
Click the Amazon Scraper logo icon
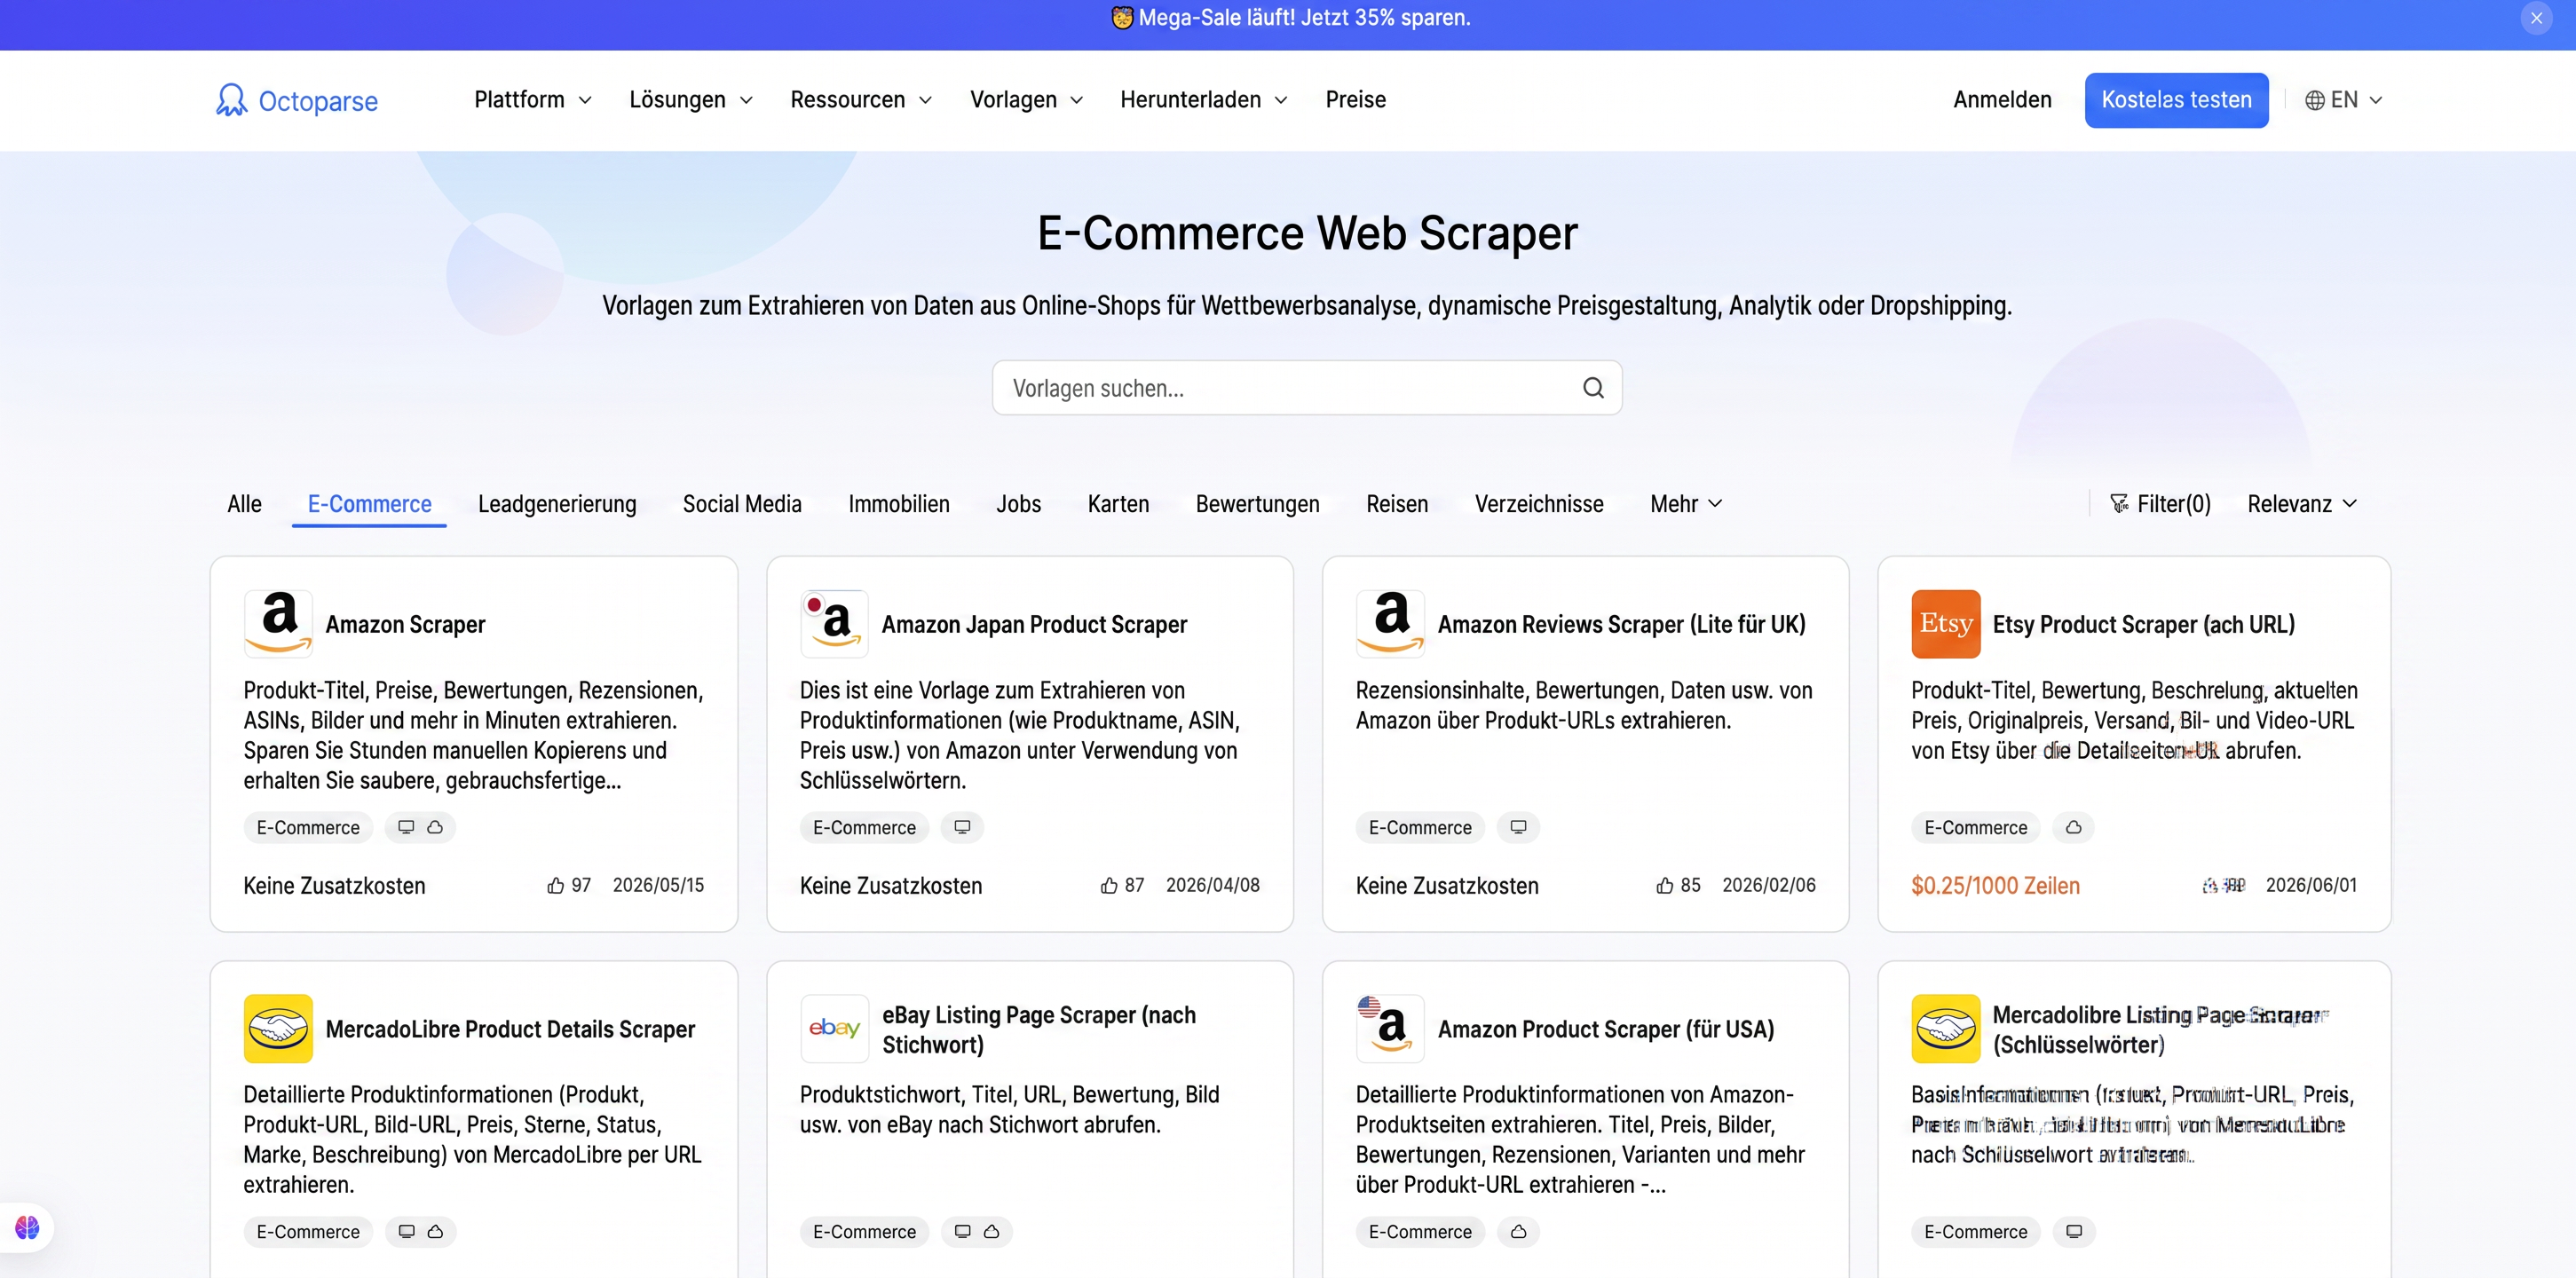pos(278,623)
